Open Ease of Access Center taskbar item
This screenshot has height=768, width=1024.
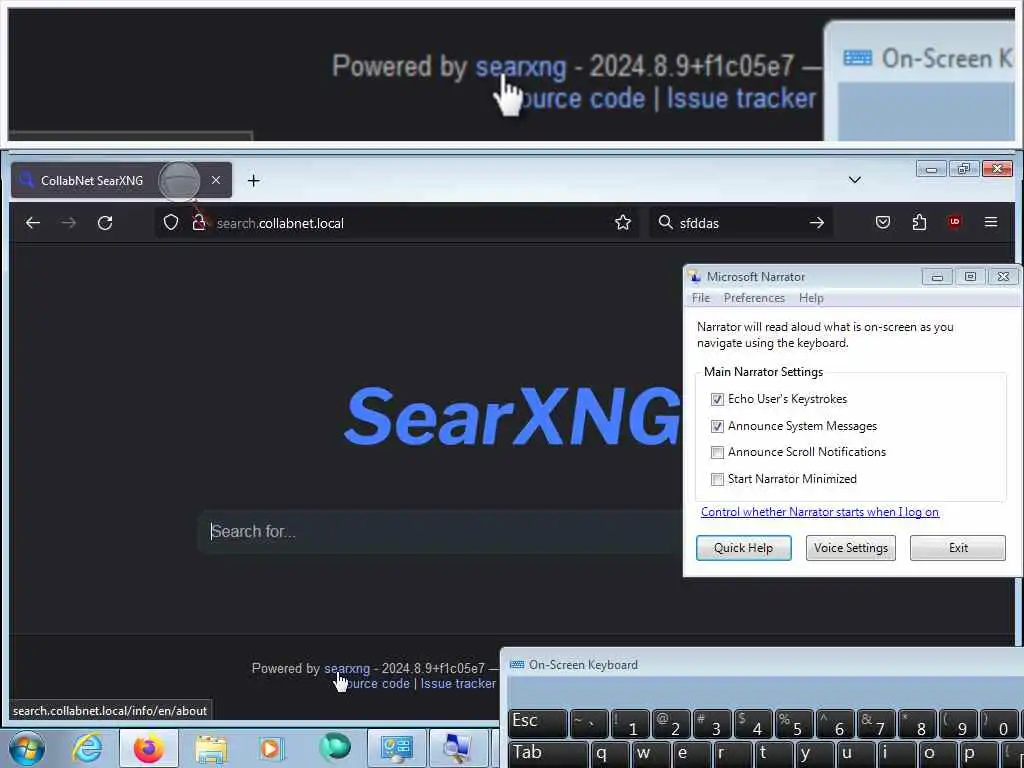(x=396, y=748)
